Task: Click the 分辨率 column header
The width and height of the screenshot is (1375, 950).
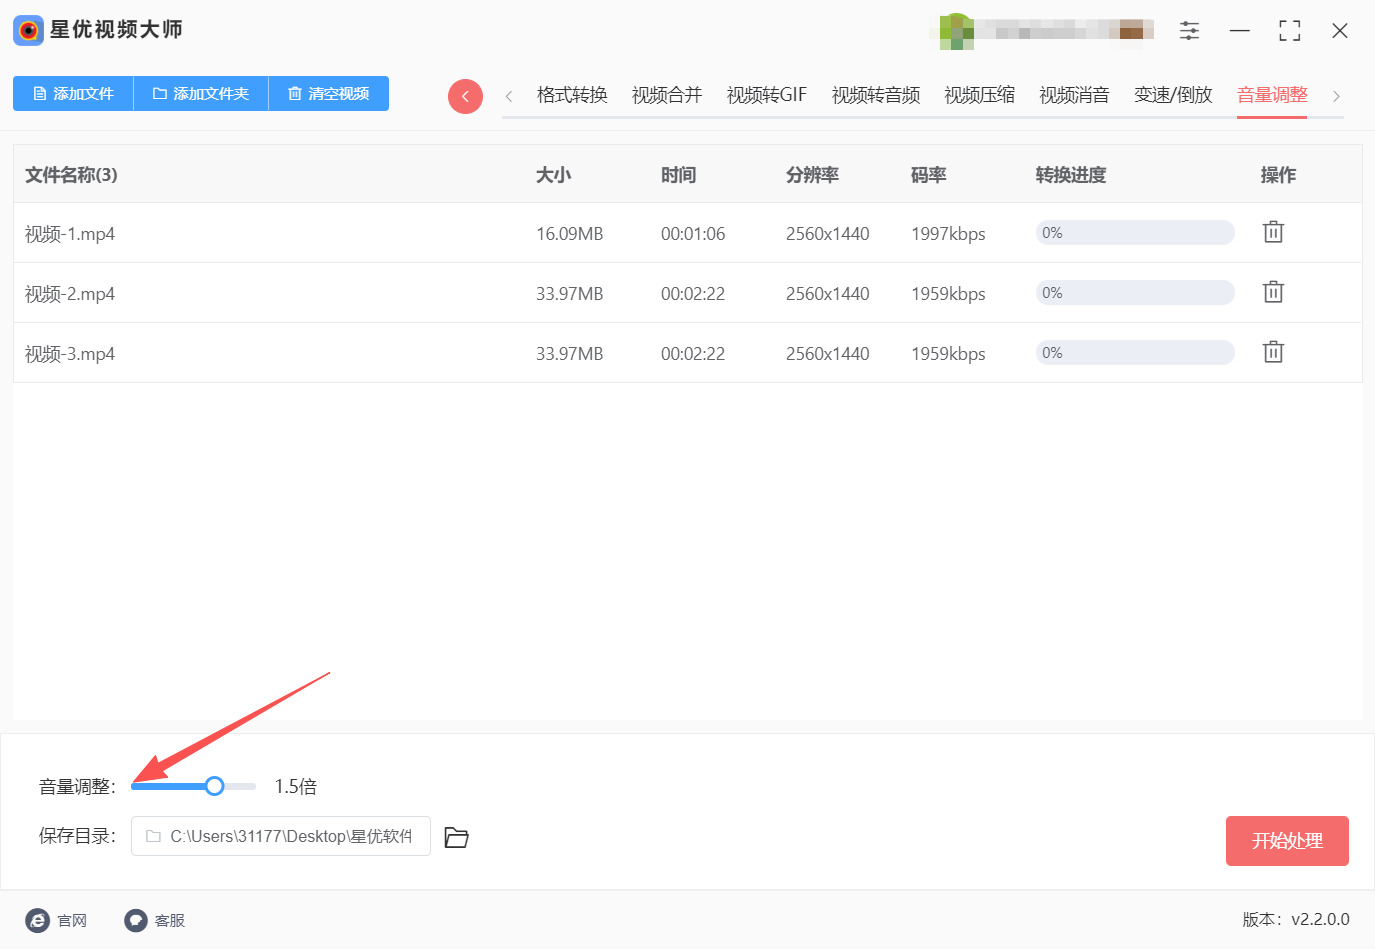Action: coord(812,175)
